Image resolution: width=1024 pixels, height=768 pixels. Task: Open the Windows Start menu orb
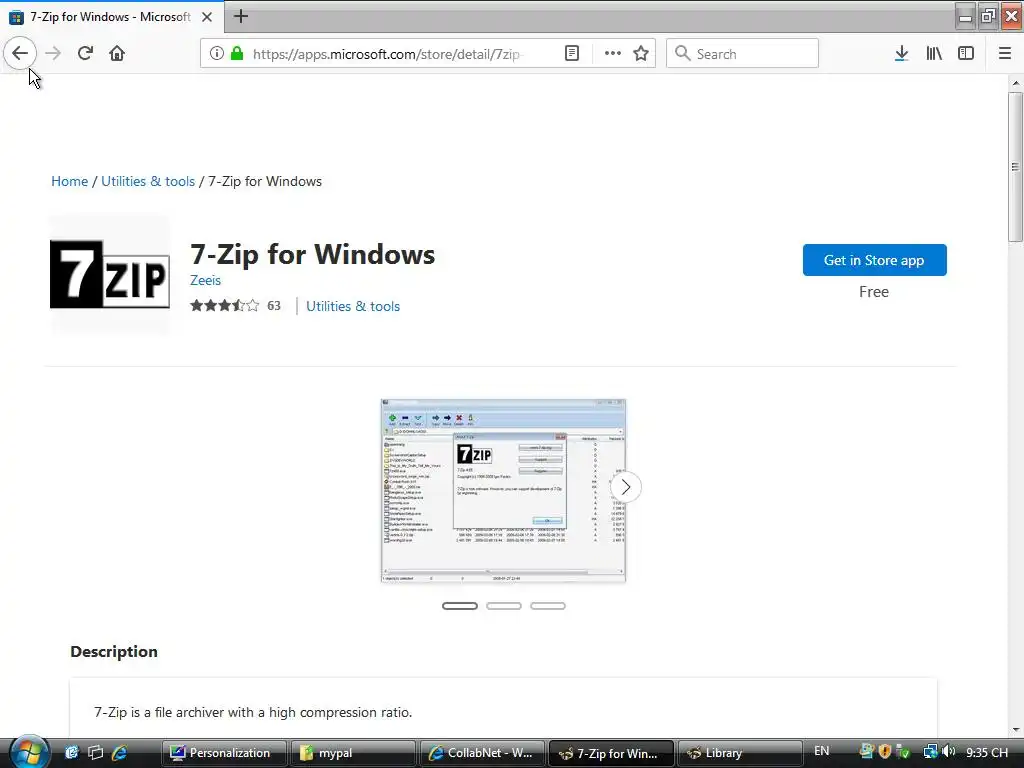[x=27, y=751]
